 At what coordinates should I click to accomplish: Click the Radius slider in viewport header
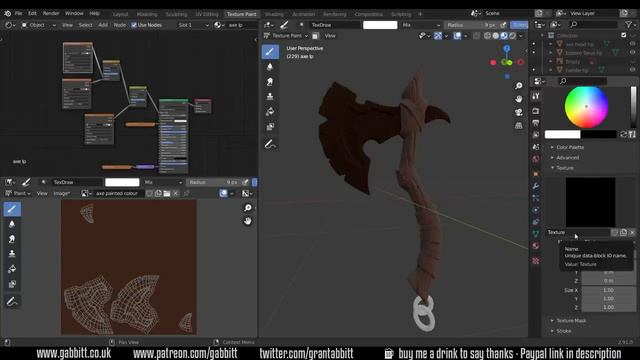click(x=471, y=25)
